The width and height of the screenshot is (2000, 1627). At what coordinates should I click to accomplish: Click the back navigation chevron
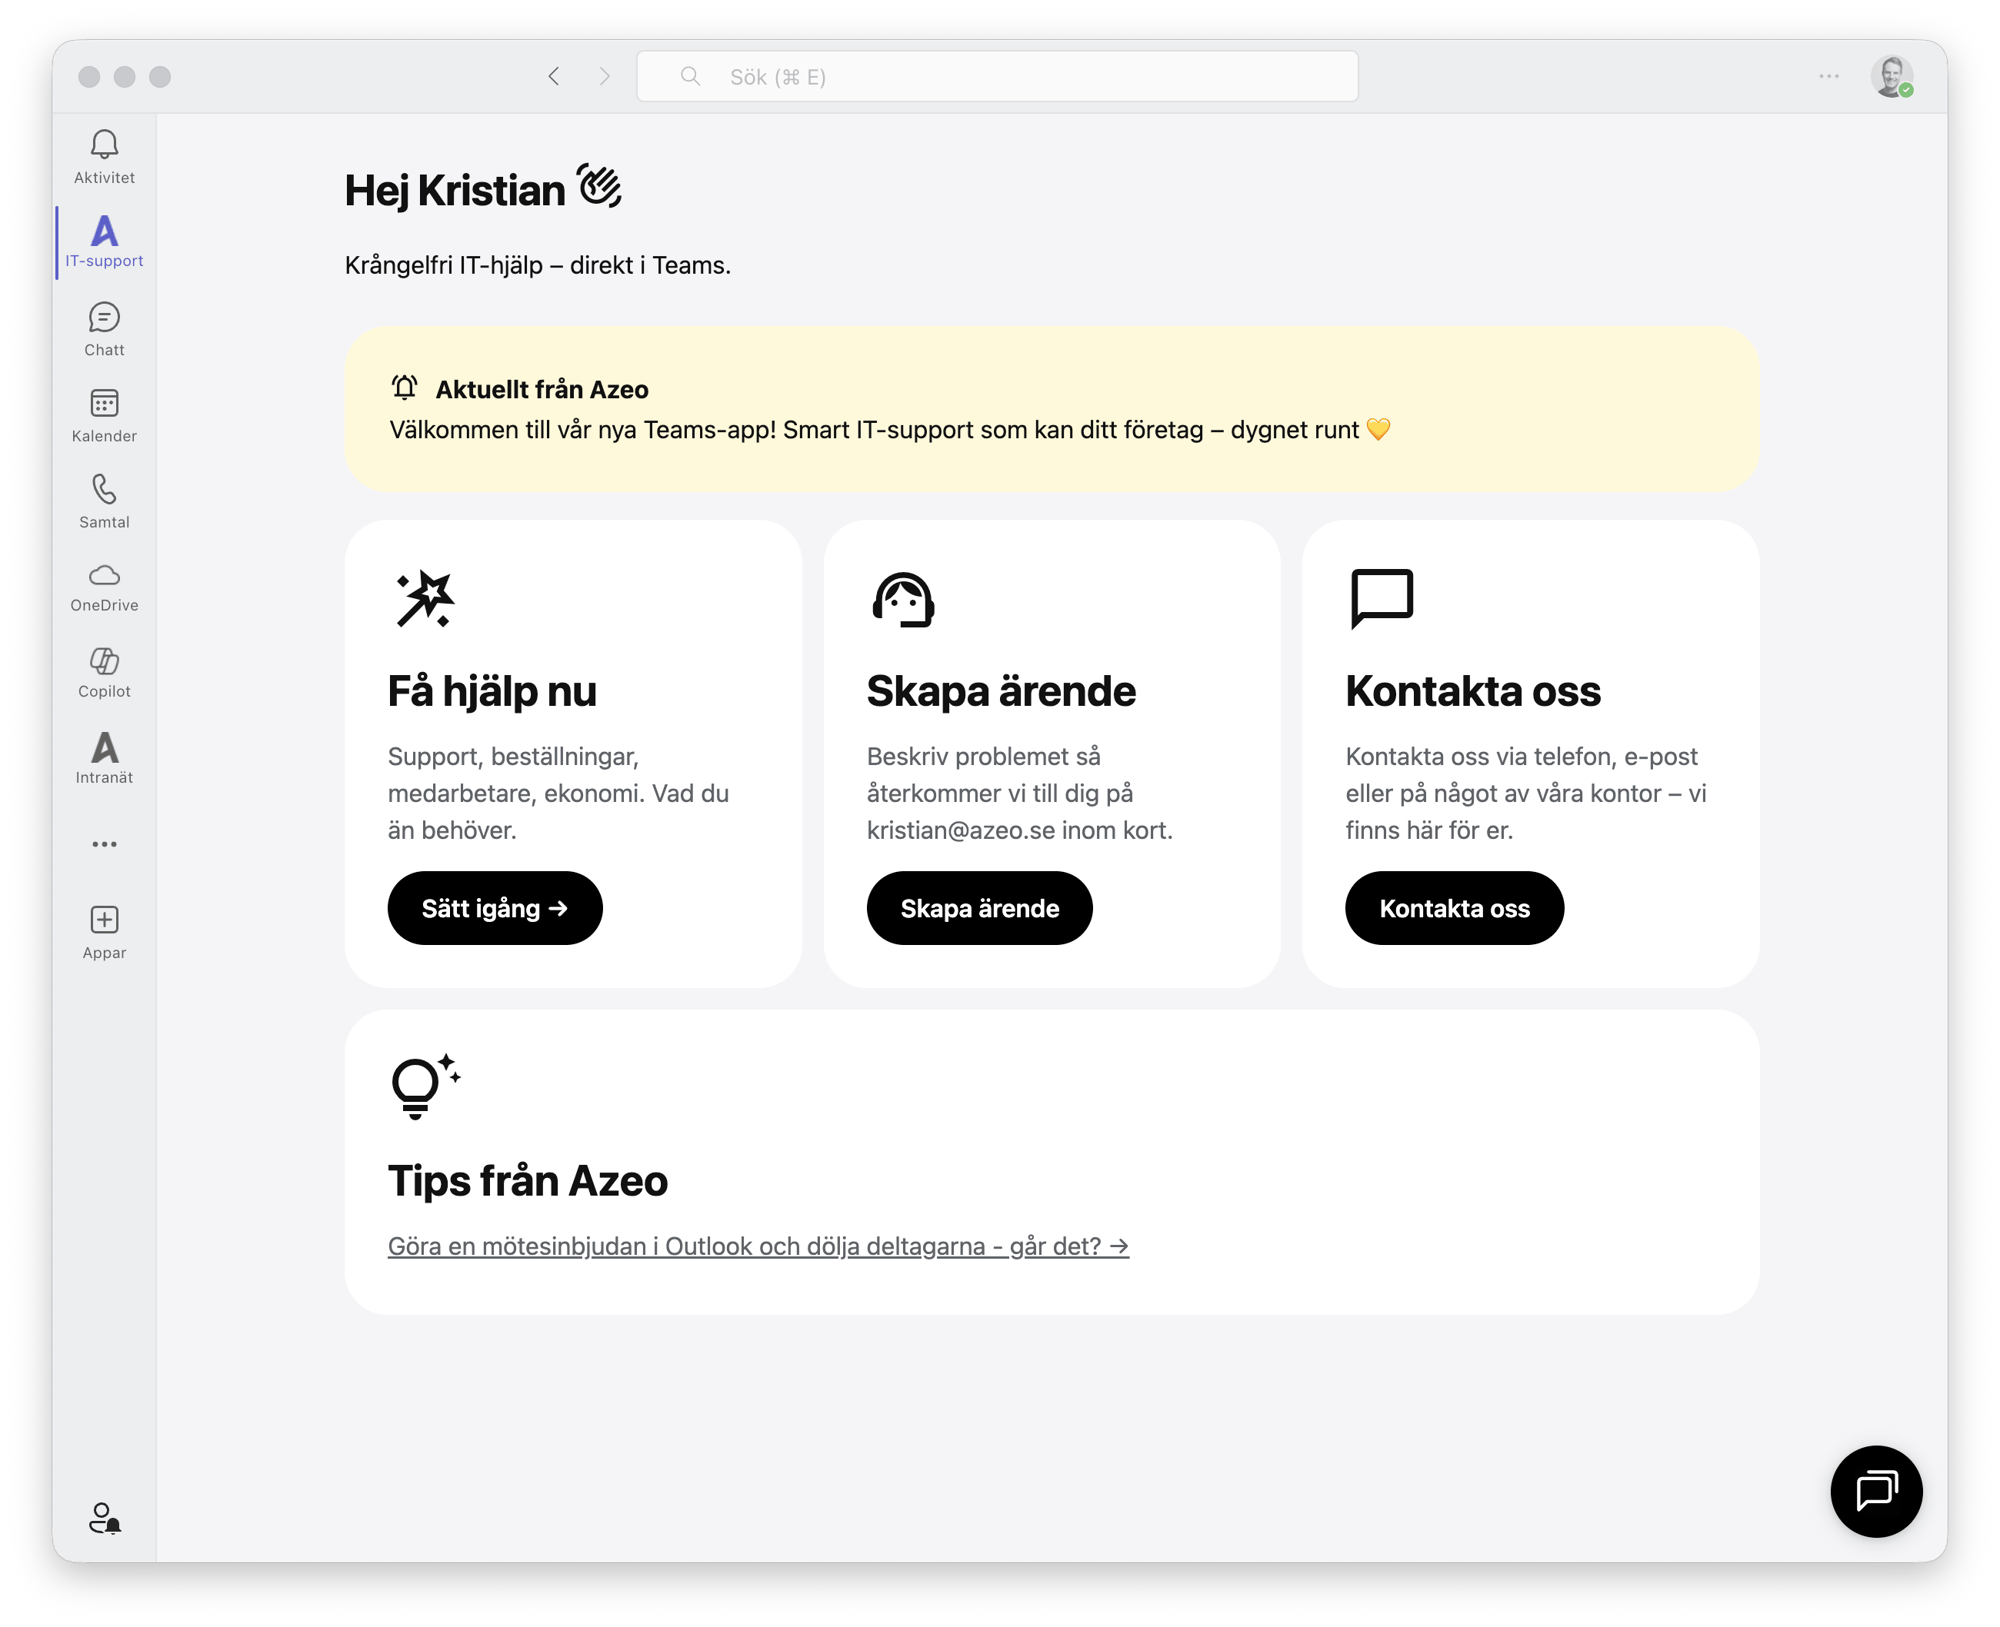(x=555, y=75)
